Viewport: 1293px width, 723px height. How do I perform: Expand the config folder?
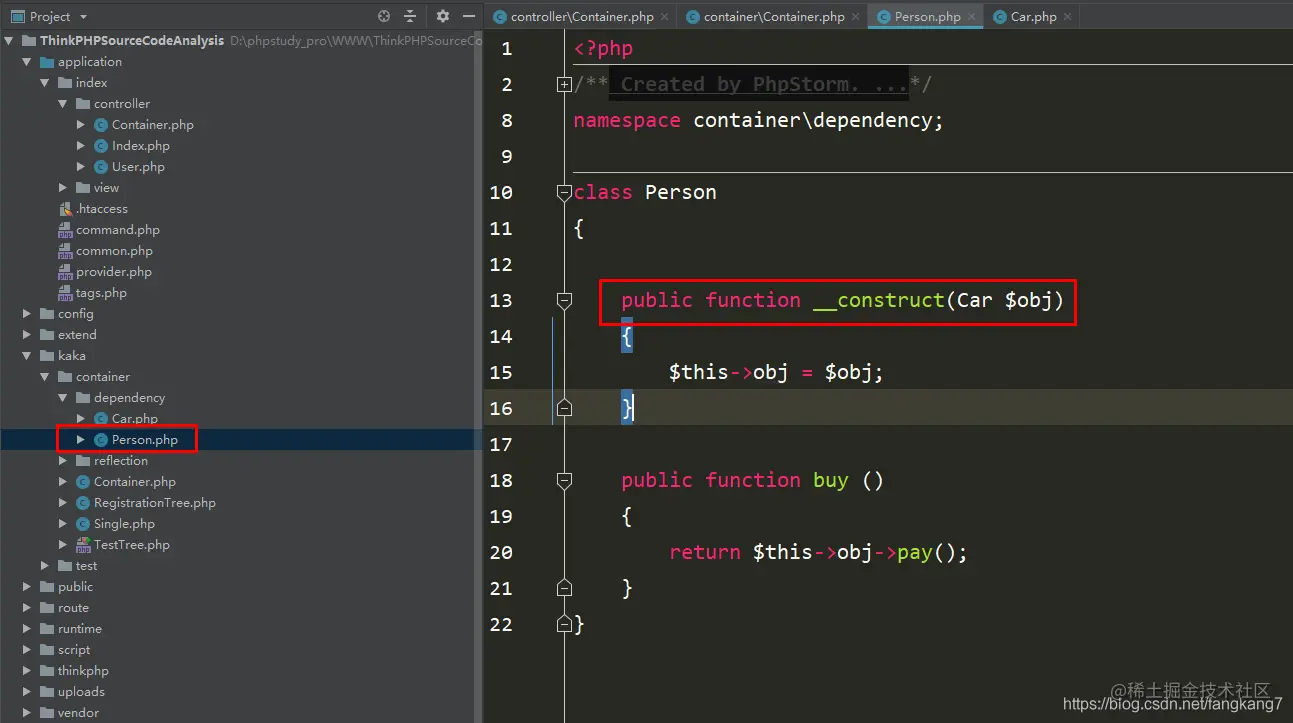click(27, 314)
